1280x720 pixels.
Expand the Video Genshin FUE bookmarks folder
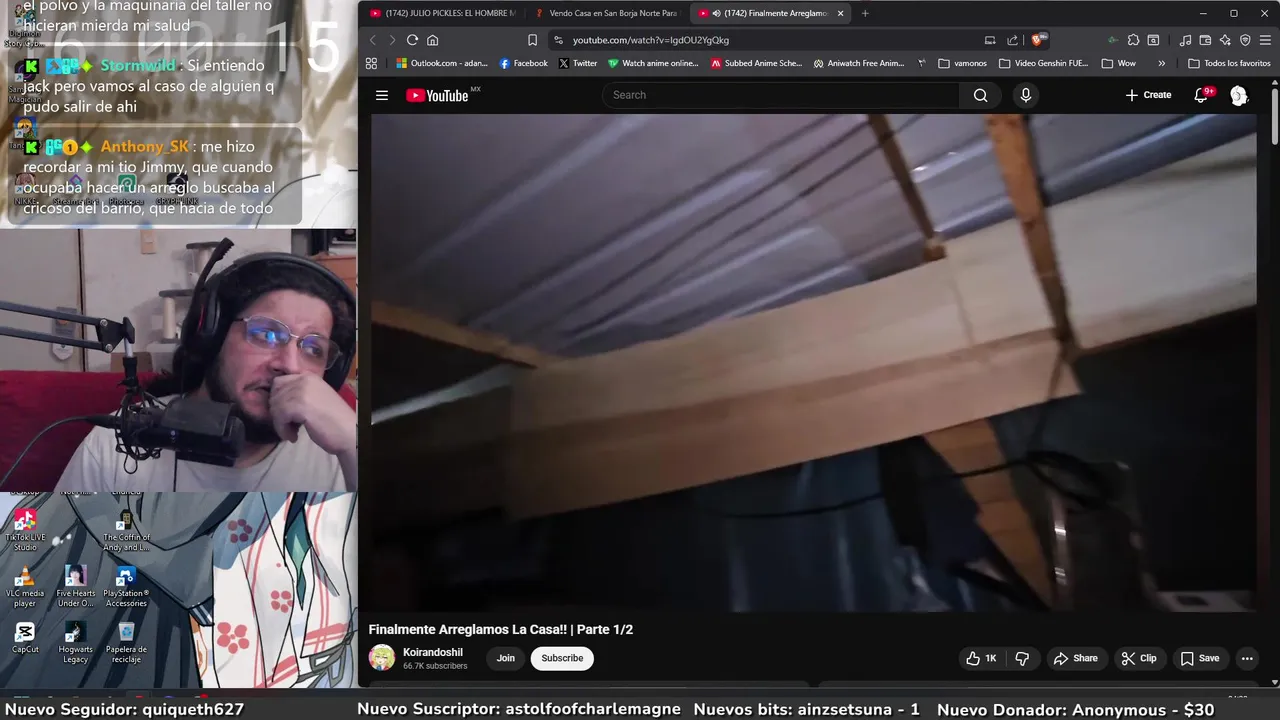(1043, 63)
